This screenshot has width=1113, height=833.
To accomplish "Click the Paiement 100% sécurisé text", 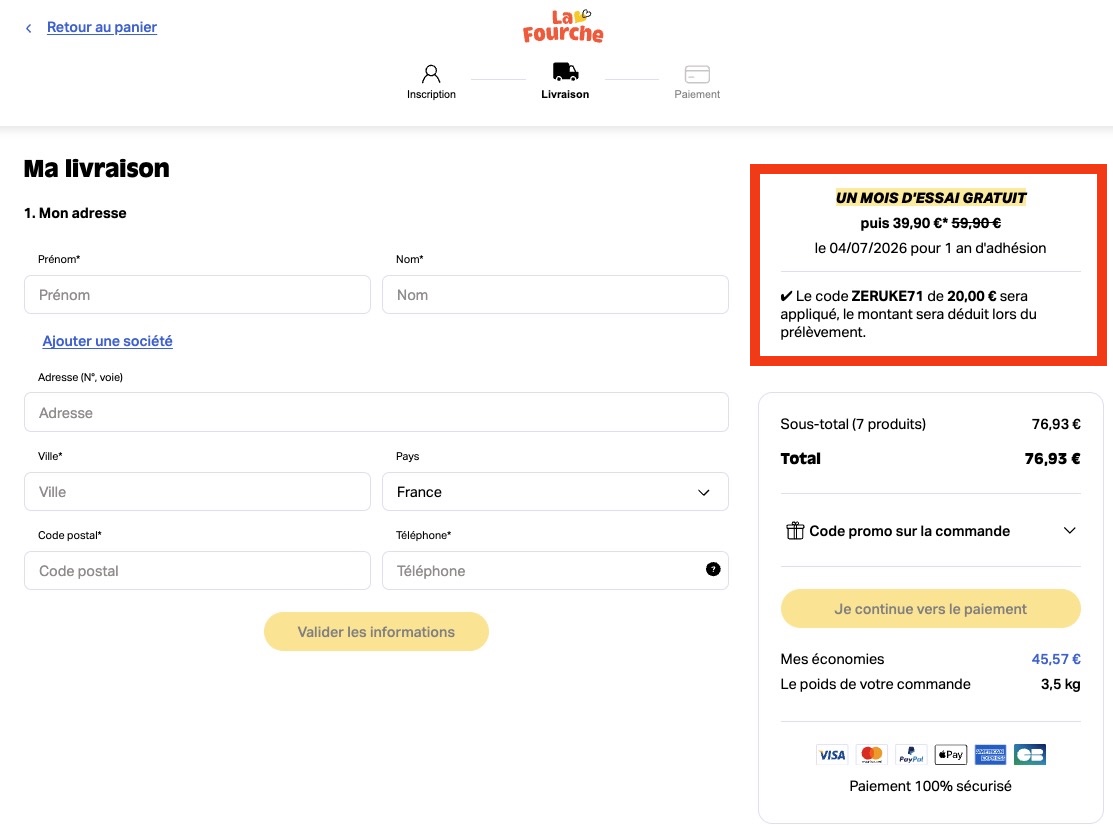I will (931, 786).
